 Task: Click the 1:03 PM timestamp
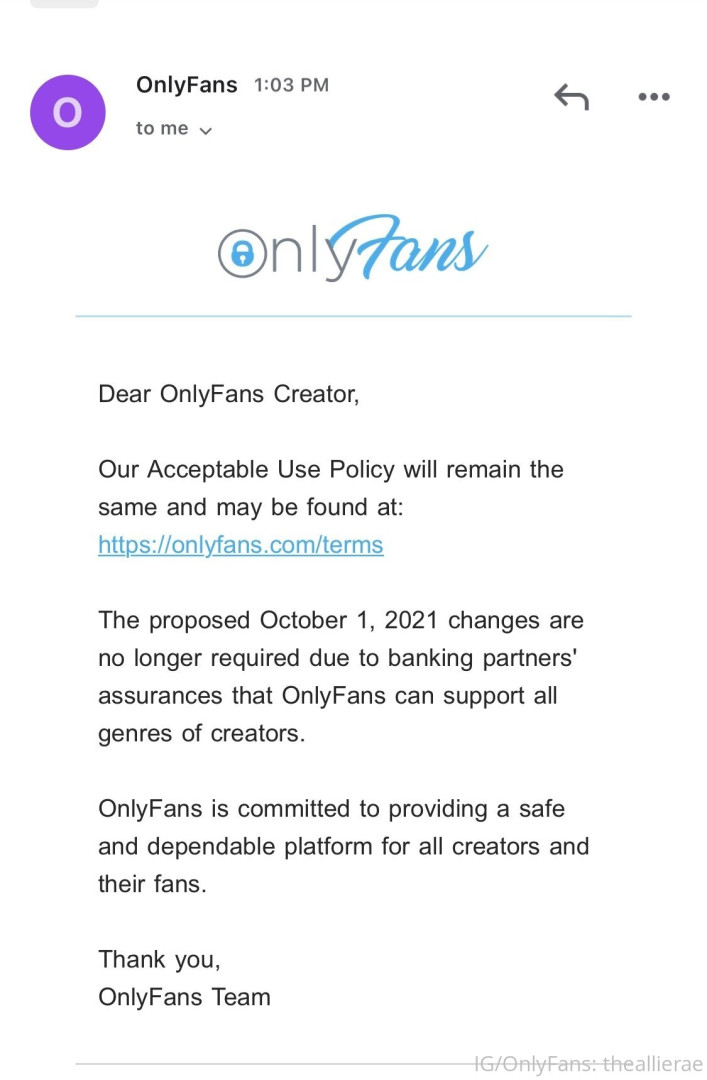point(291,86)
